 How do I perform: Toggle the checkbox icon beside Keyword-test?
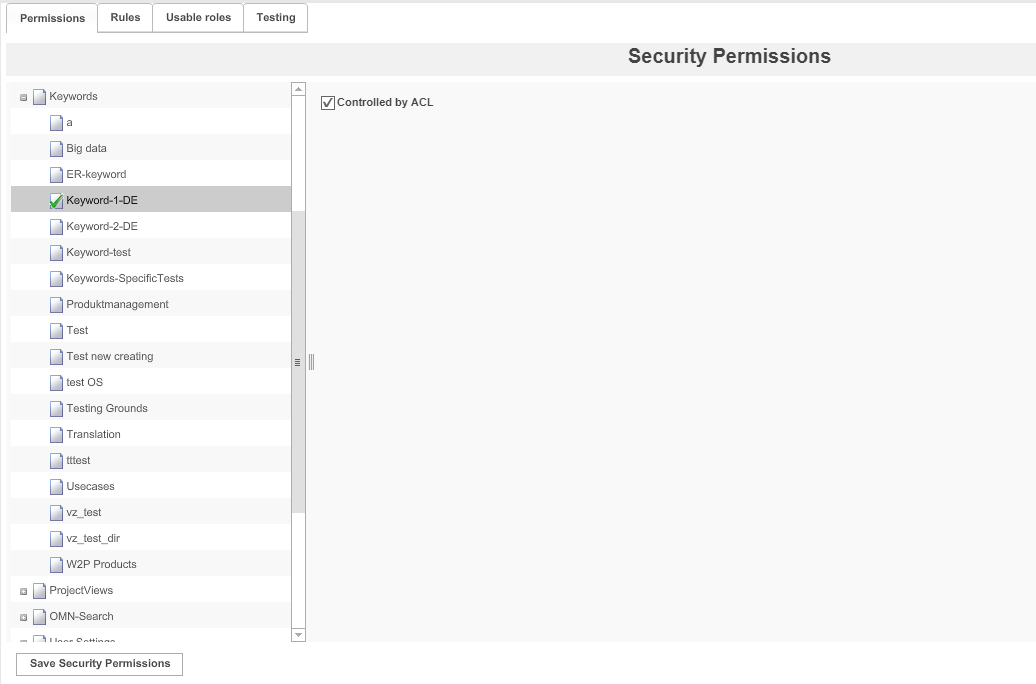56,252
